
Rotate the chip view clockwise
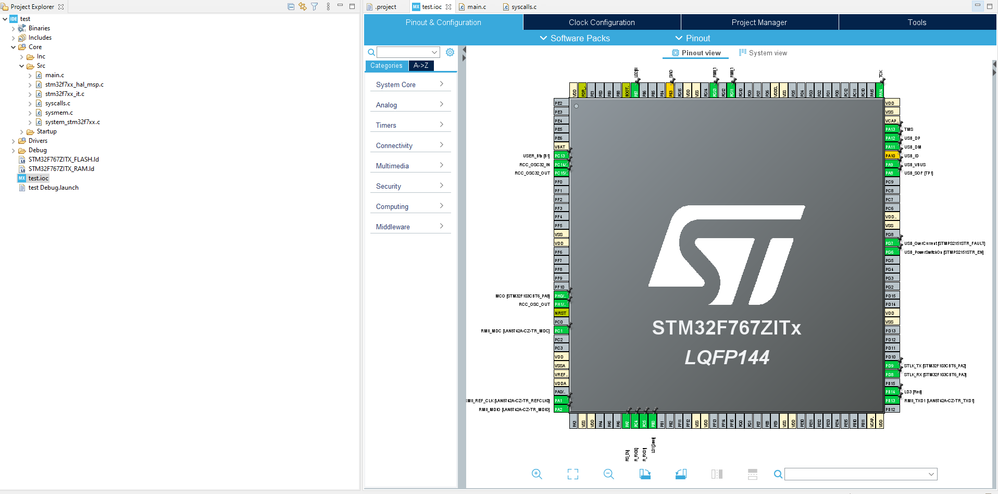pyautogui.click(x=645, y=474)
